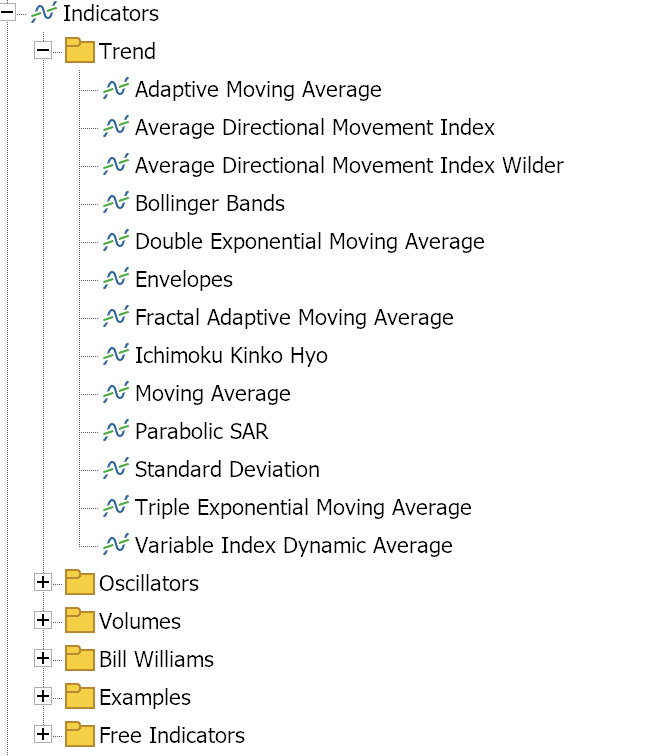Viewport: 650px width, 756px height.
Task: Select Variable Index Dynamic Average label
Action: [293, 546]
